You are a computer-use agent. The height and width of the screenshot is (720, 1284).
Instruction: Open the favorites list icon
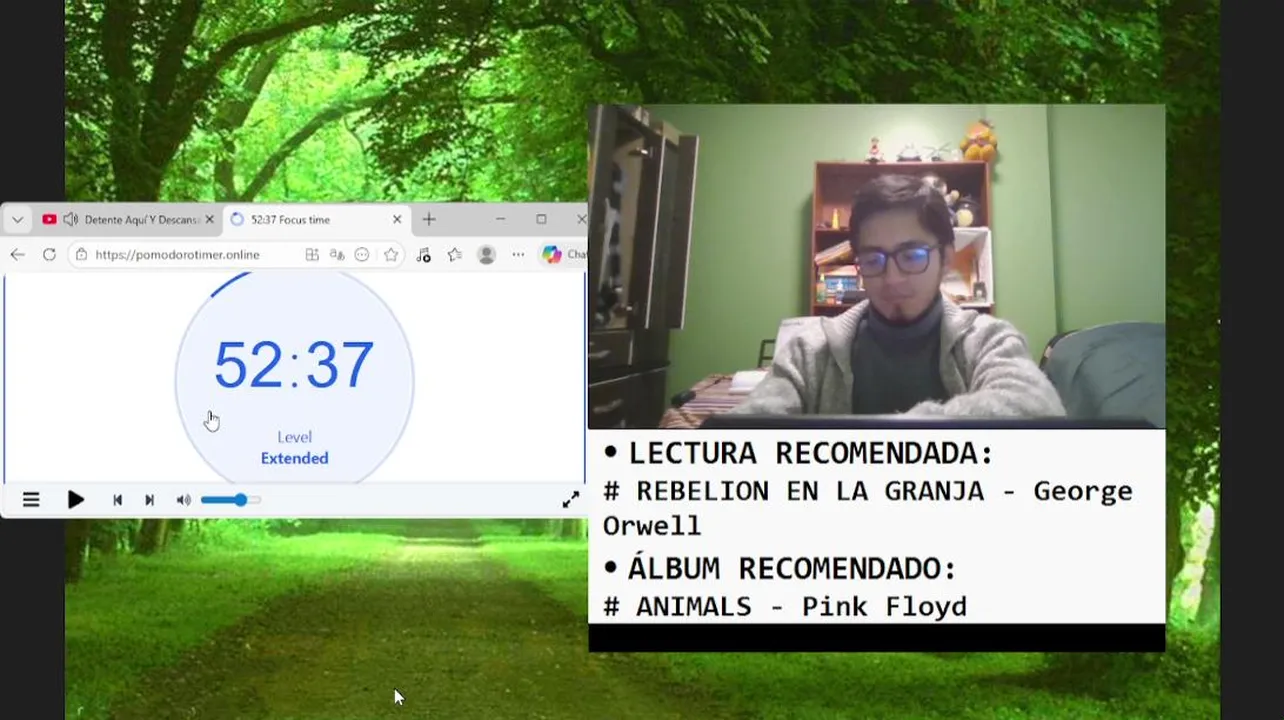[x=454, y=255]
